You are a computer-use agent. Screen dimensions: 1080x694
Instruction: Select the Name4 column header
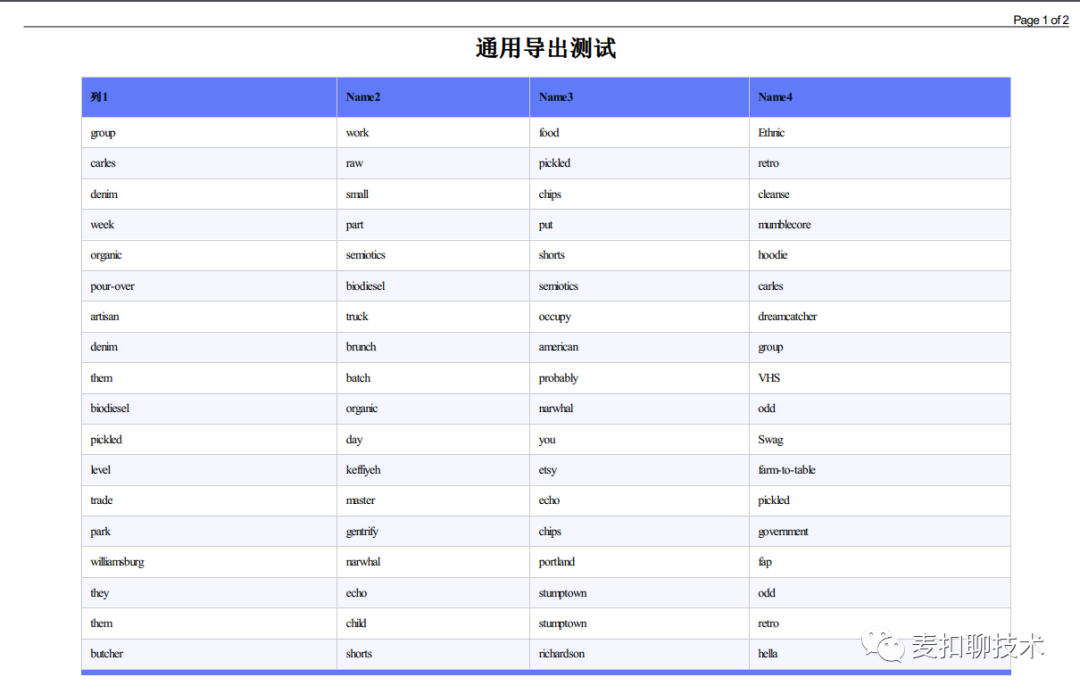click(x=774, y=97)
